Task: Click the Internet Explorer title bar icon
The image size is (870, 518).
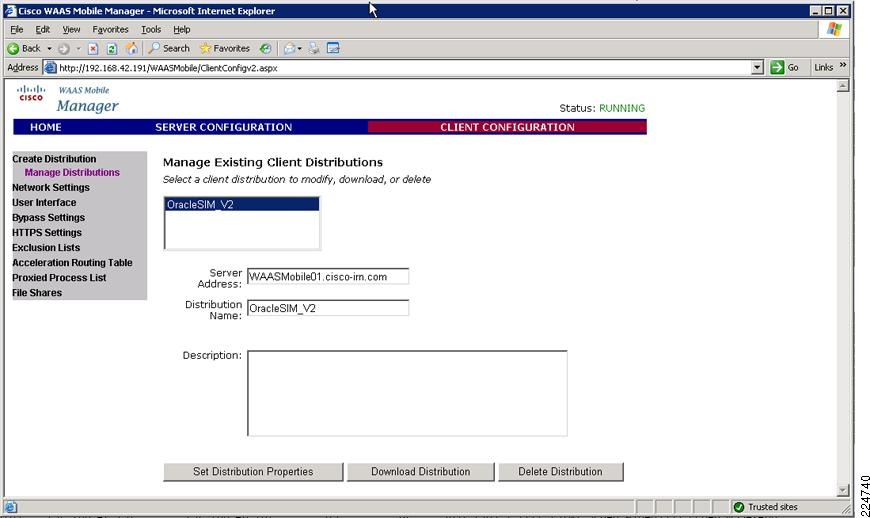Action: 10,11
